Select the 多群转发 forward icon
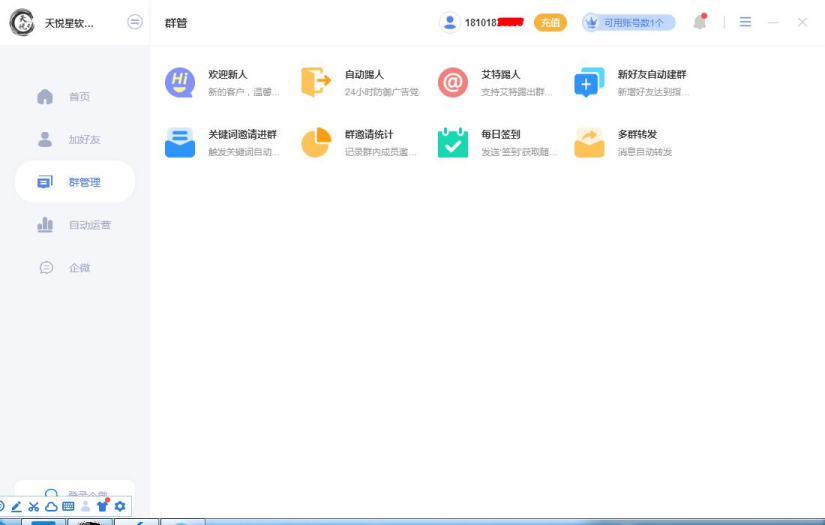The image size is (825, 525). click(x=589, y=142)
